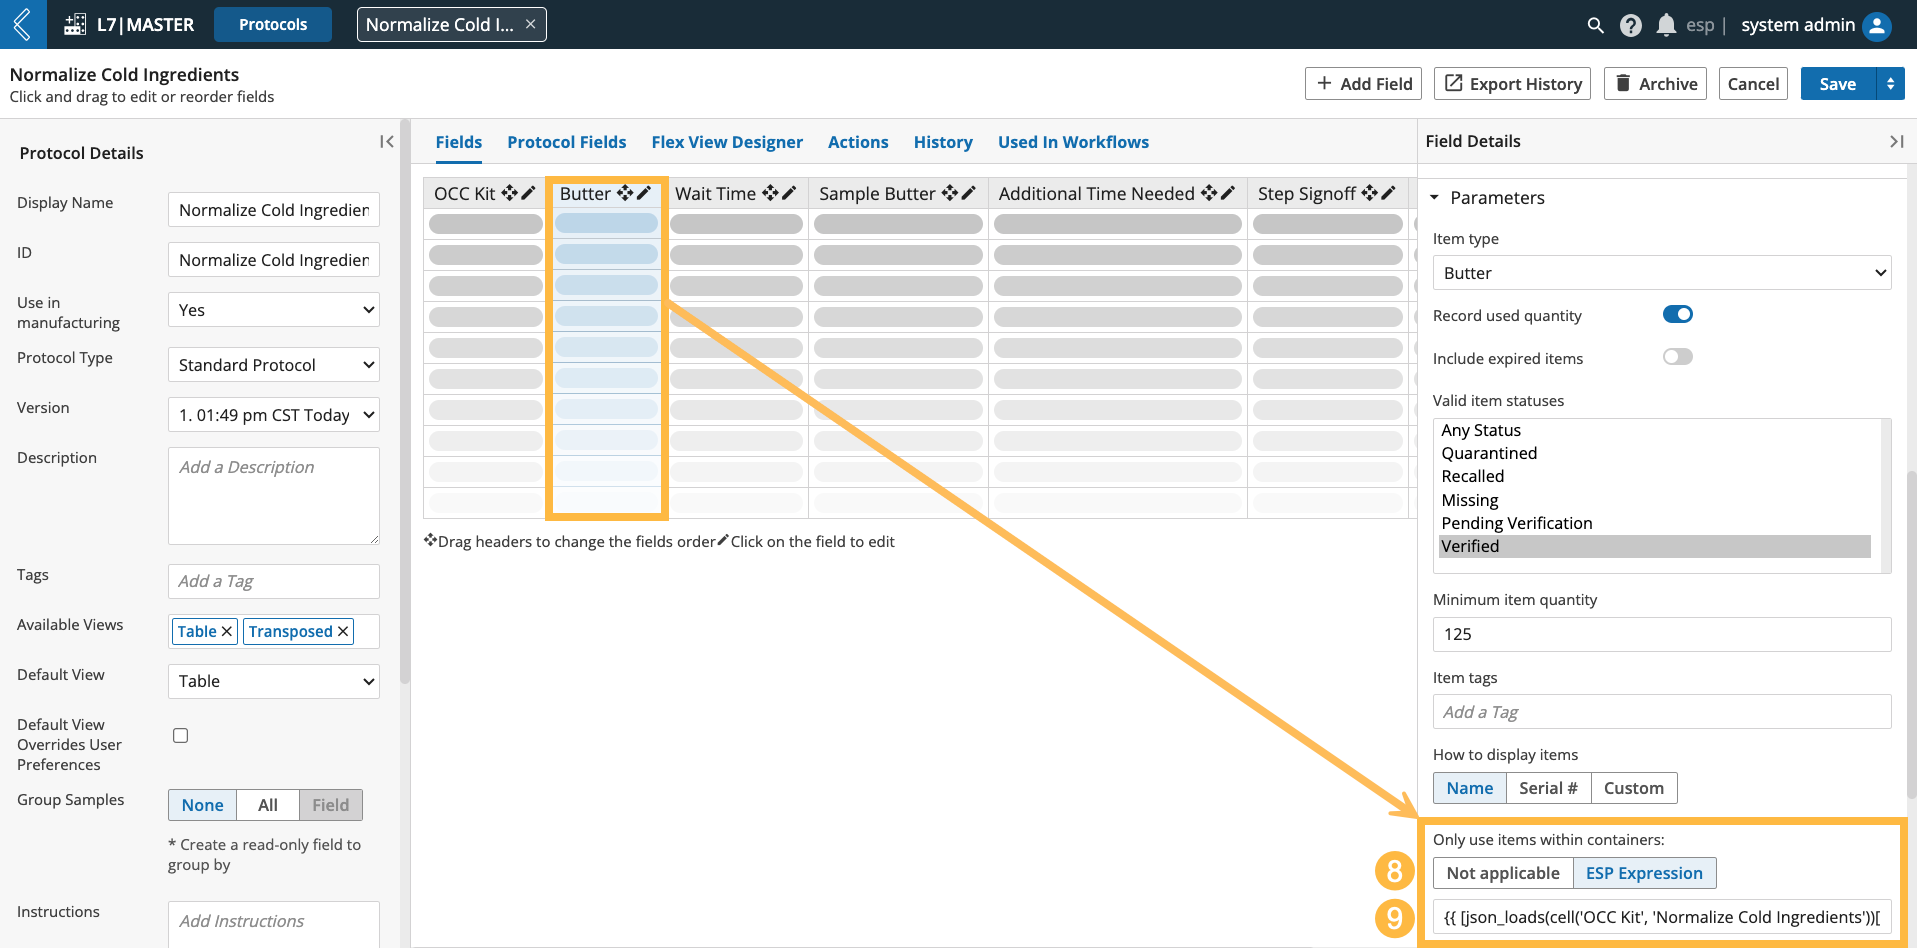Edit the Step Signoff field pencil icon
Screen dimensions: 1917x948
[1388, 193]
